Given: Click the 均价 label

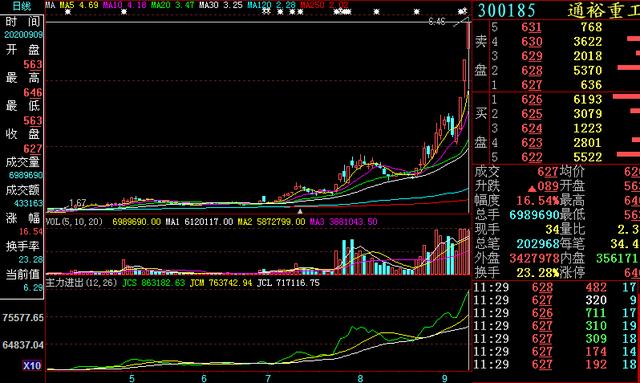Looking at the screenshot, I should click(x=572, y=172).
